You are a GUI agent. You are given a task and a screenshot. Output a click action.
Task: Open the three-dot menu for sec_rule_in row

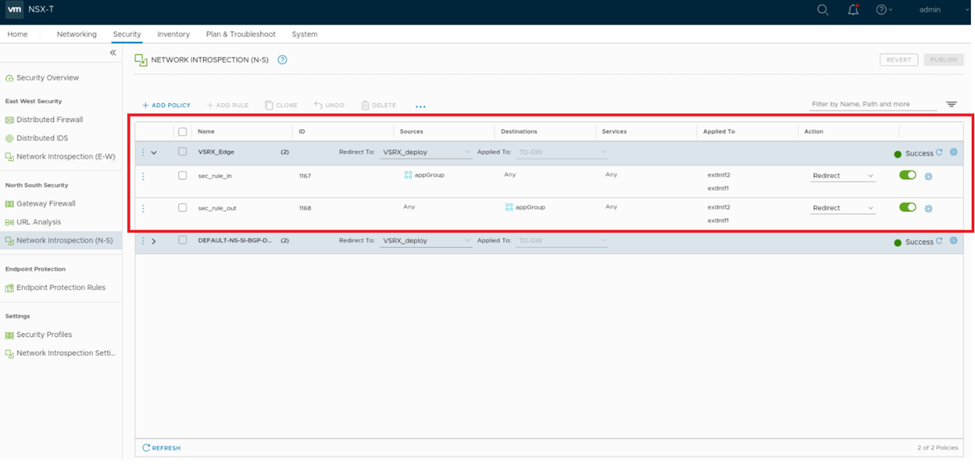pos(143,176)
